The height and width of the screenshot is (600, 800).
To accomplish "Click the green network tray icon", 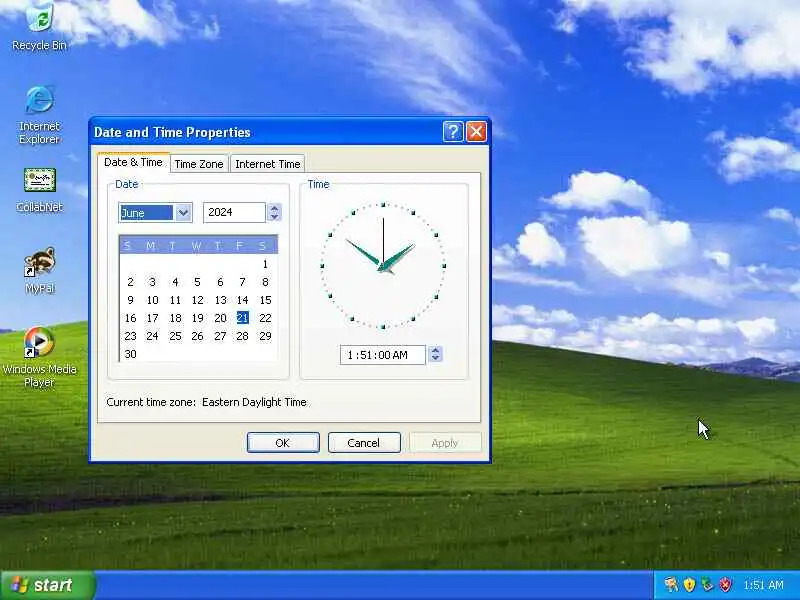I will point(707,584).
